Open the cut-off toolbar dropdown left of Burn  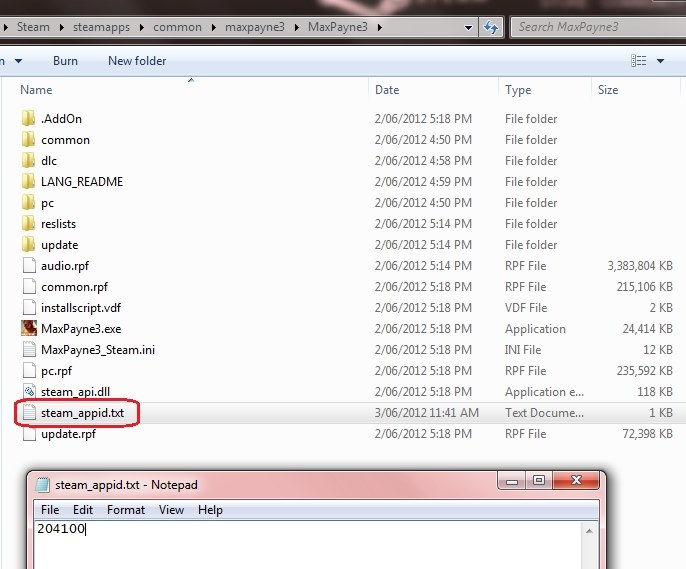(18, 61)
